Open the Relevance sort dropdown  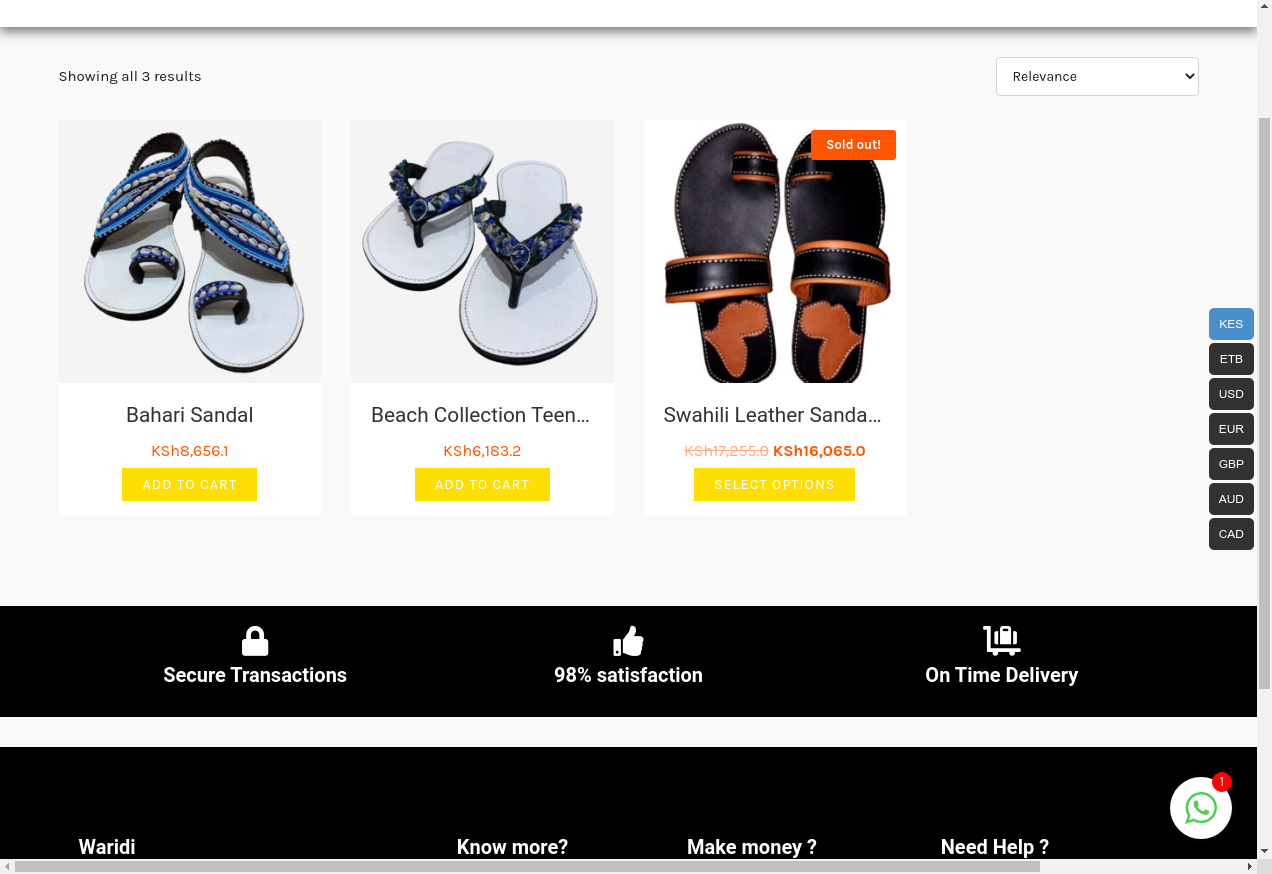(x=1097, y=76)
